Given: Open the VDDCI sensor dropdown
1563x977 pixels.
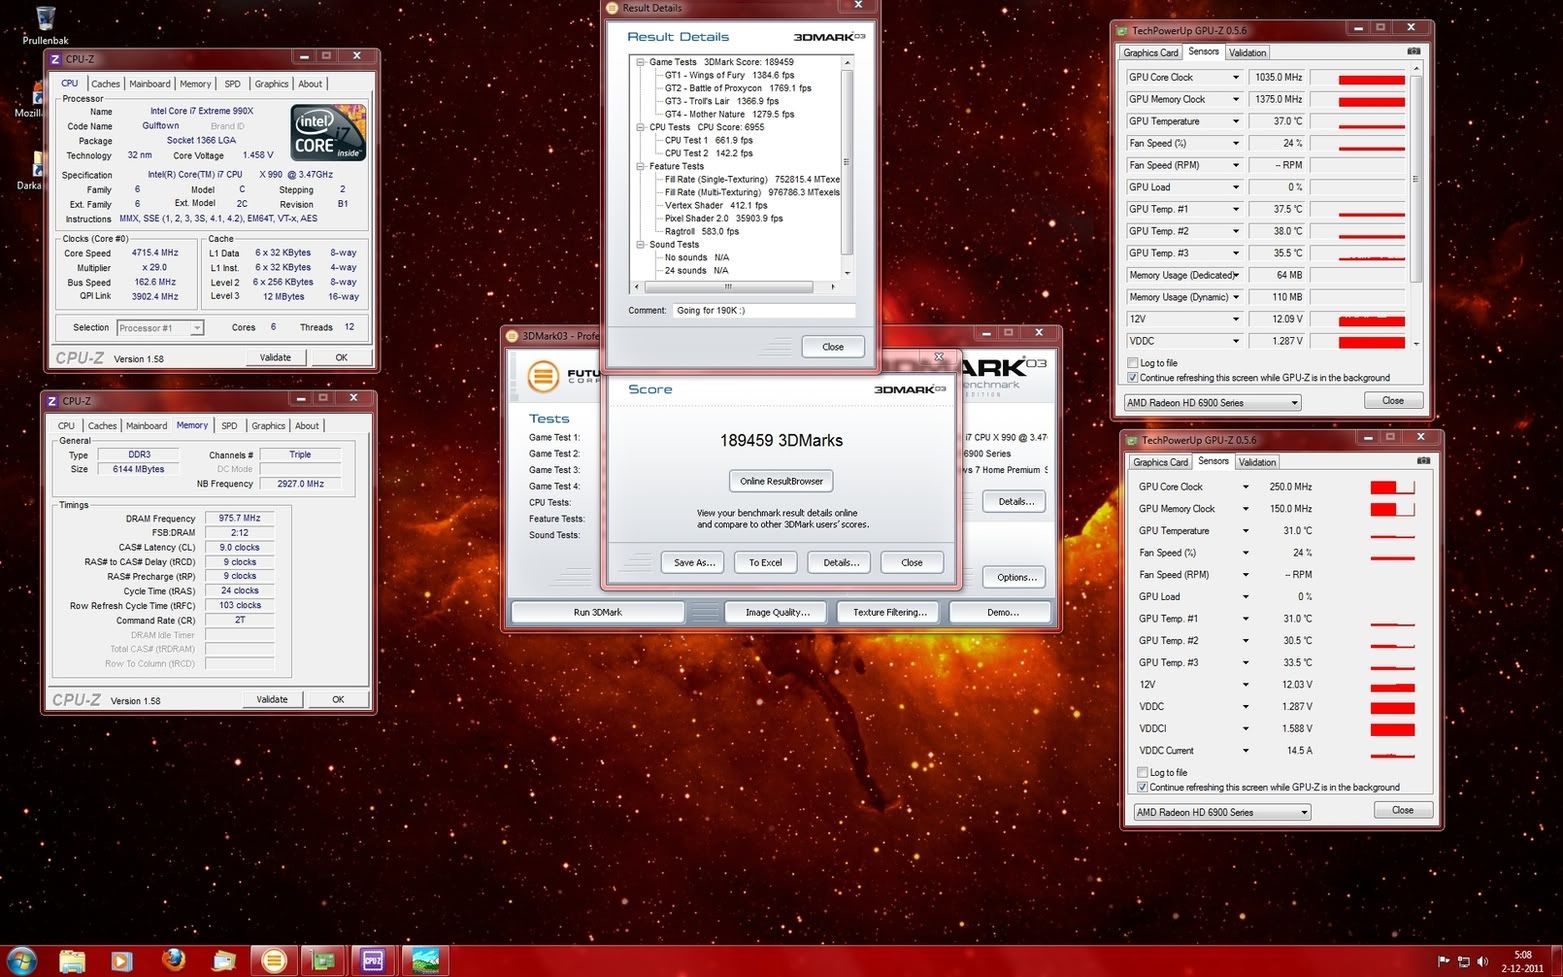Looking at the screenshot, I should click(1245, 728).
